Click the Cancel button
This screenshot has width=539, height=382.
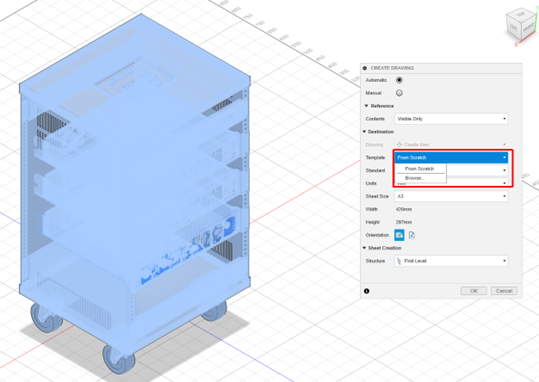pyautogui.click(x=504, y=291)
